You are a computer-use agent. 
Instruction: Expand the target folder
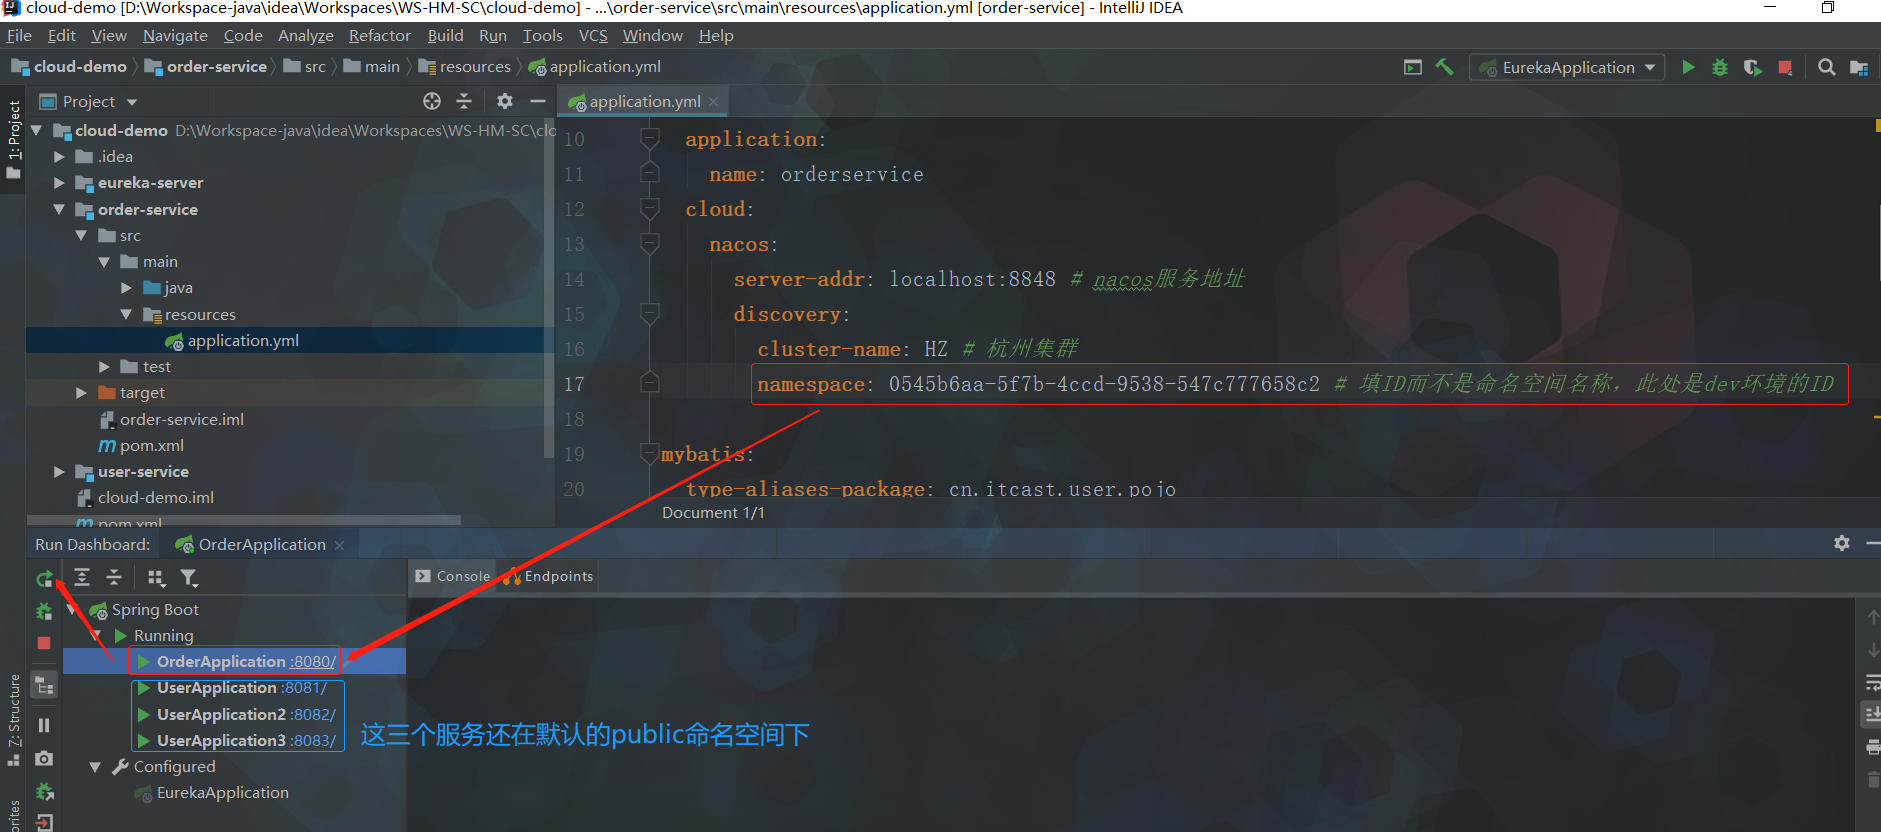point(82,392)
